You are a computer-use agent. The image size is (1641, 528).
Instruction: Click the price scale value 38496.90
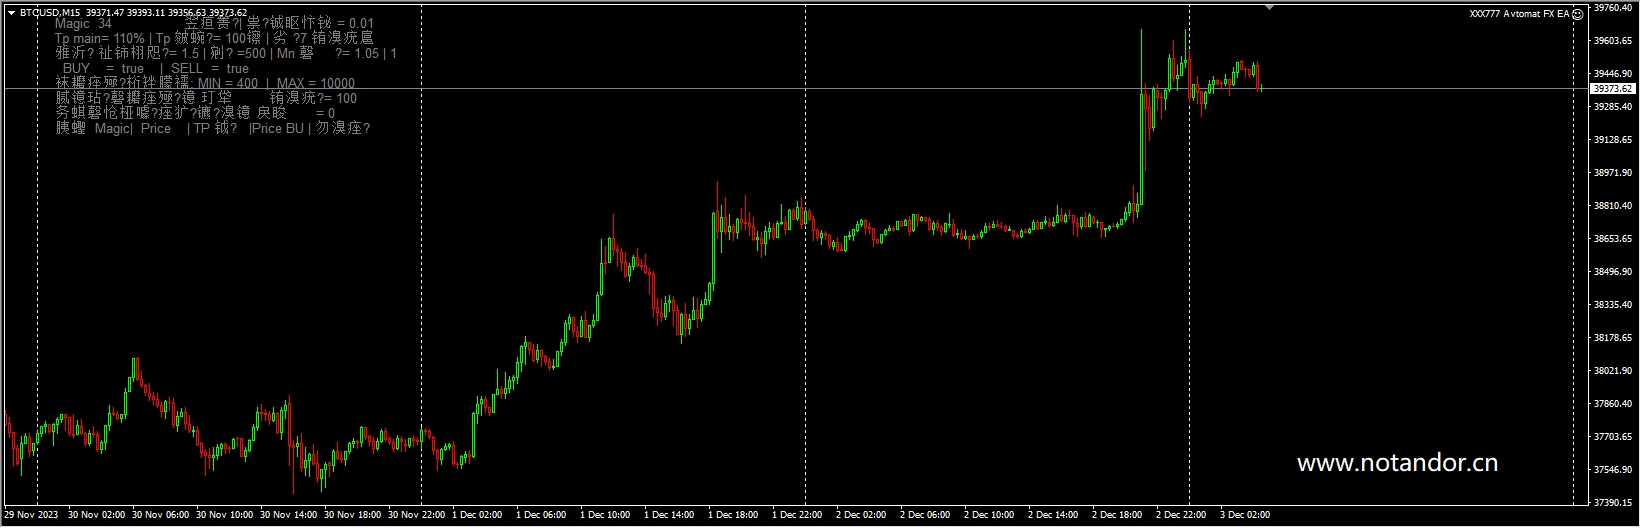coord(1613,272)
